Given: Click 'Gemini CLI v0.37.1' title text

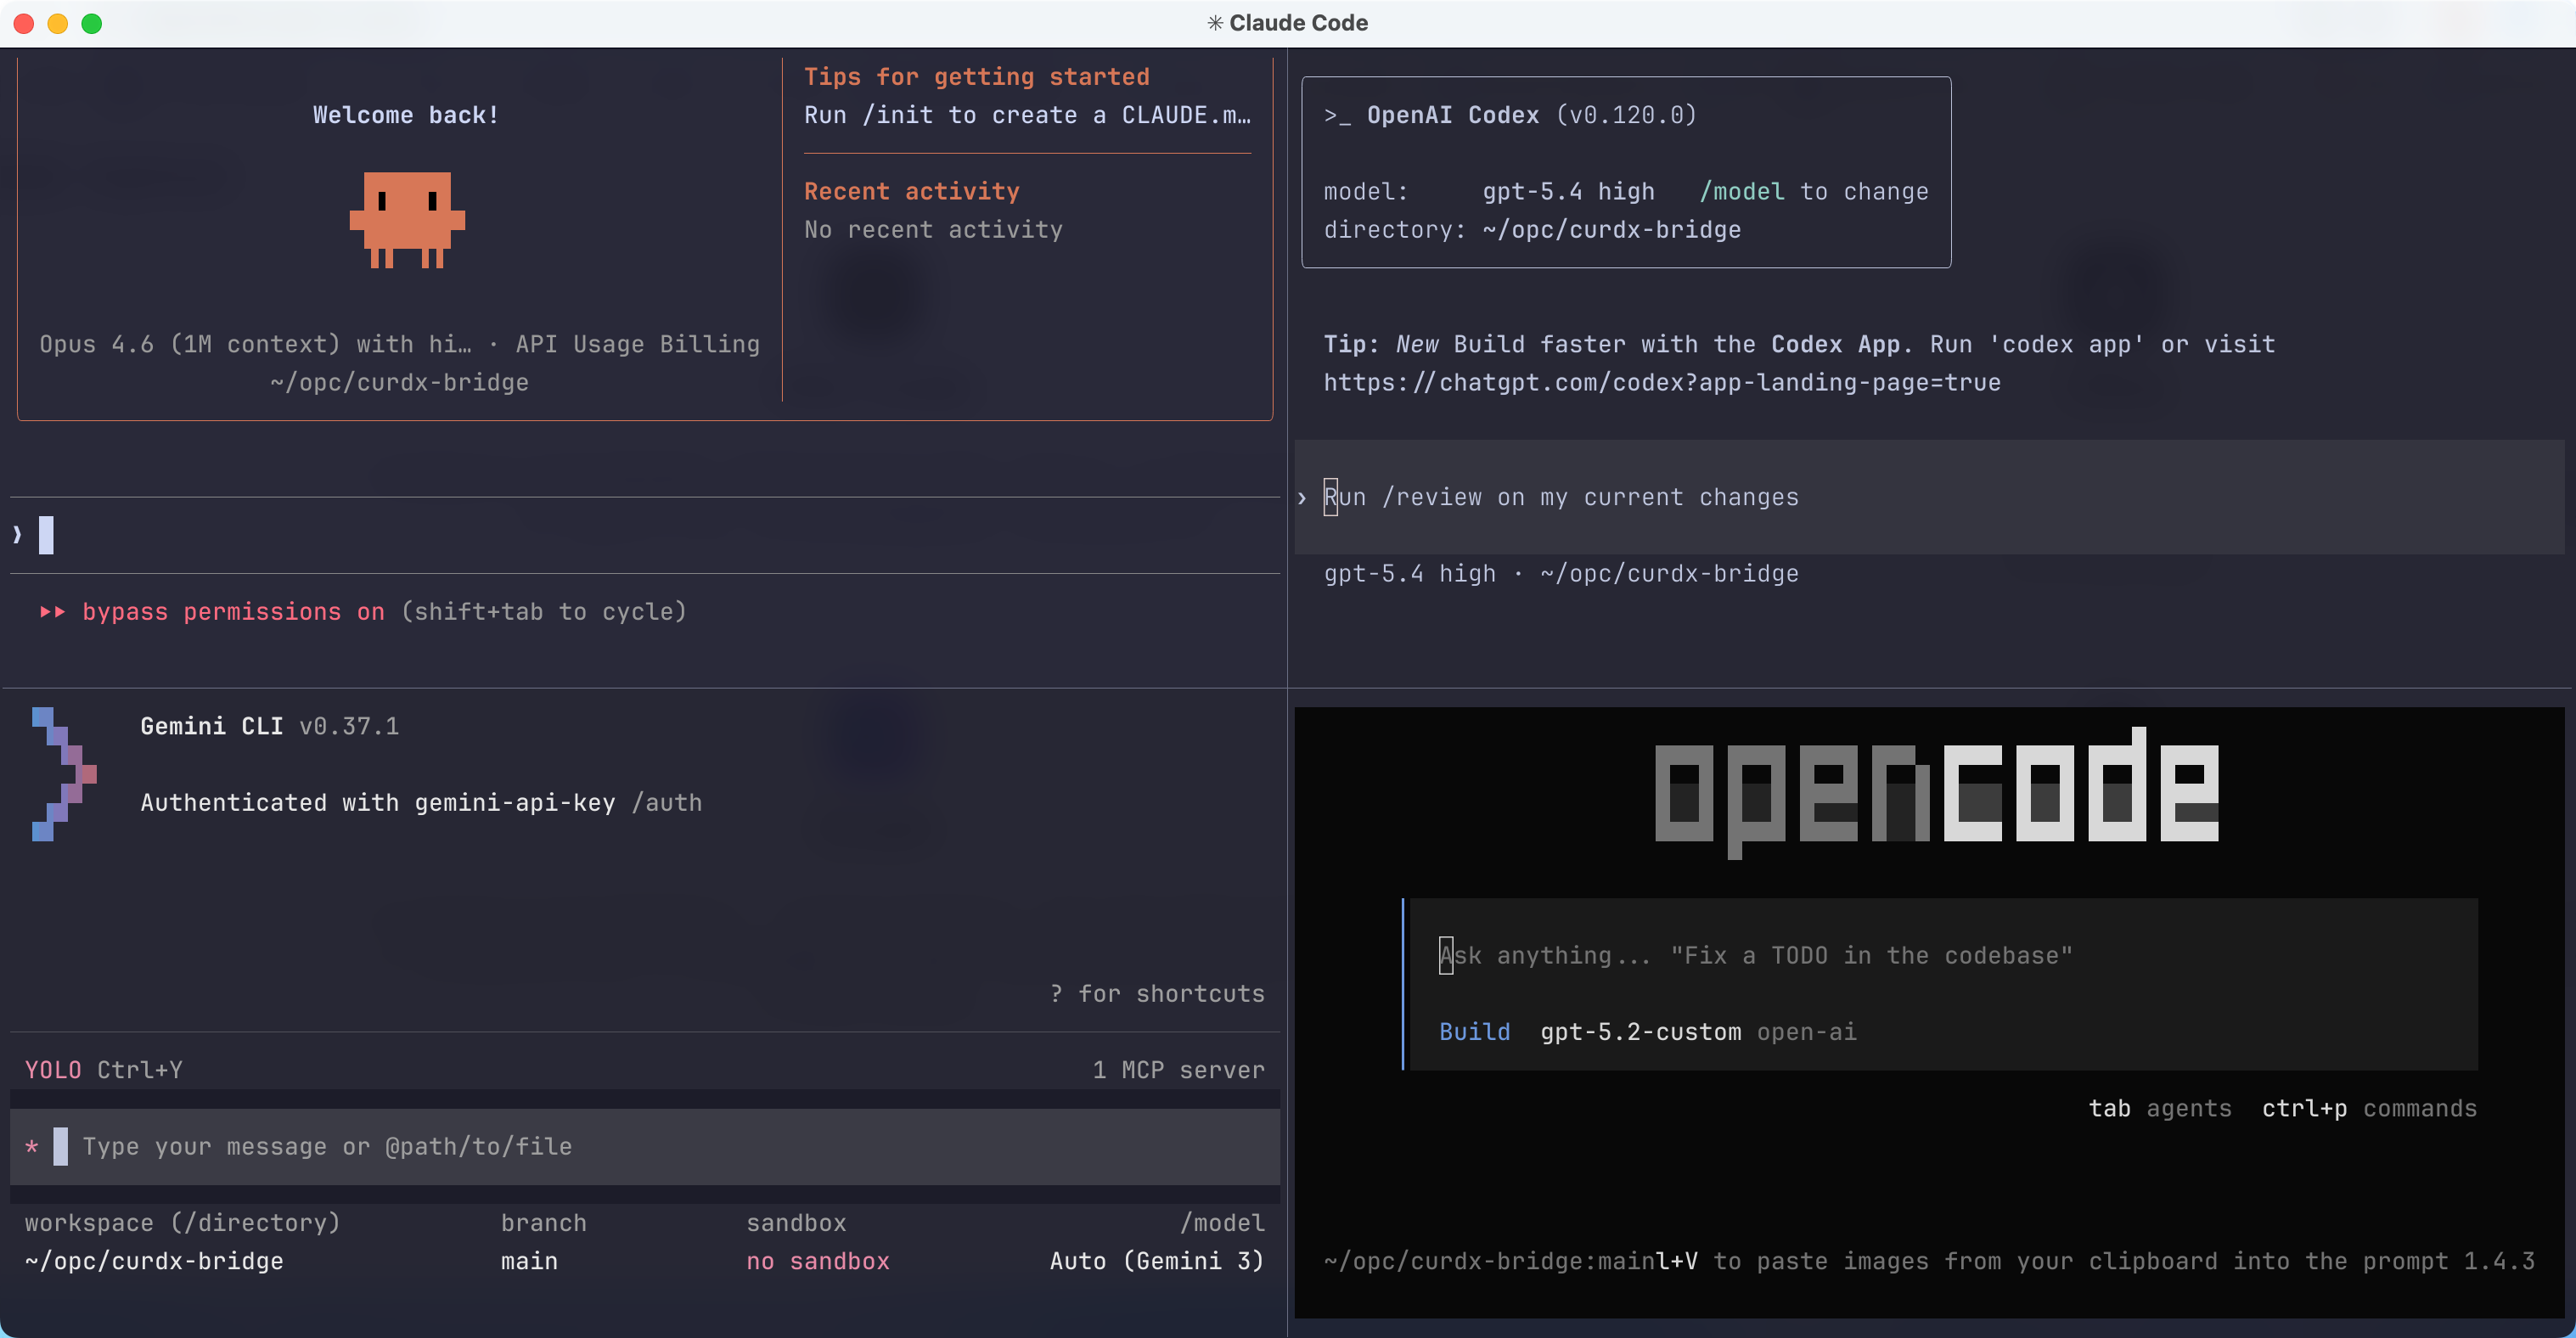Looking at the screenshot, I should [269, 726].
